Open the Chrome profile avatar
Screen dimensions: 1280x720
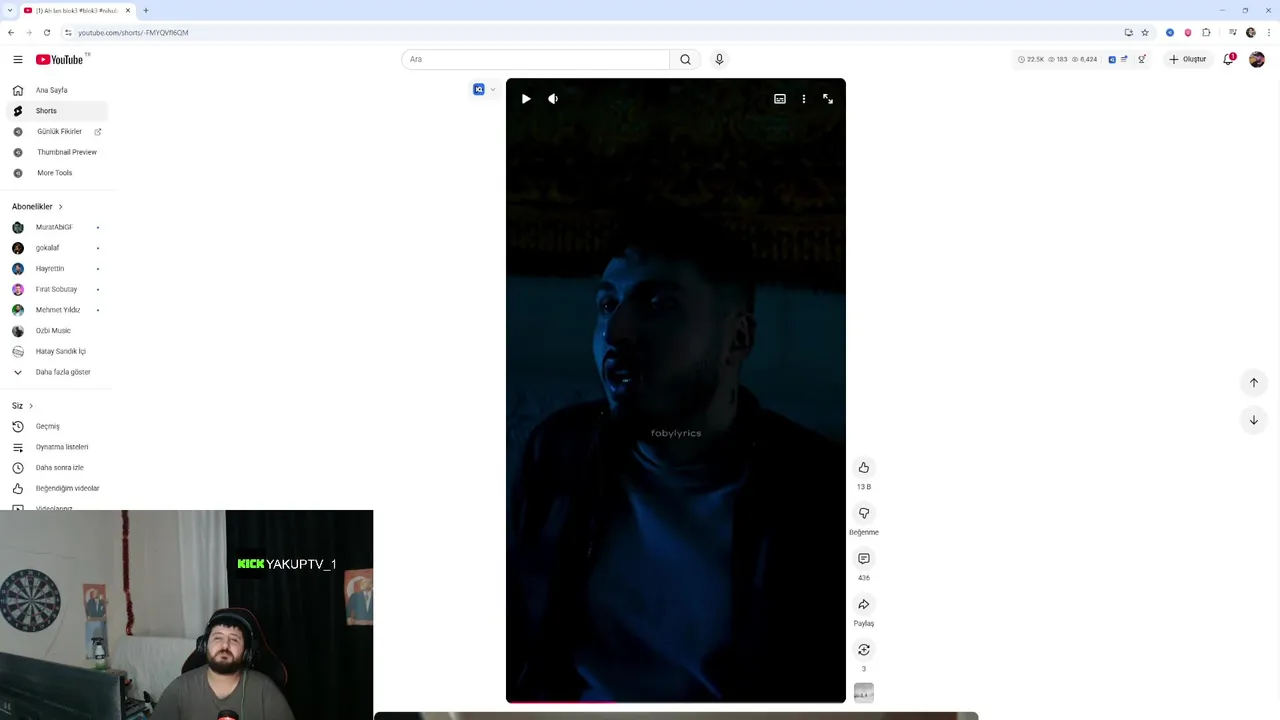(x=1251, y=32)
